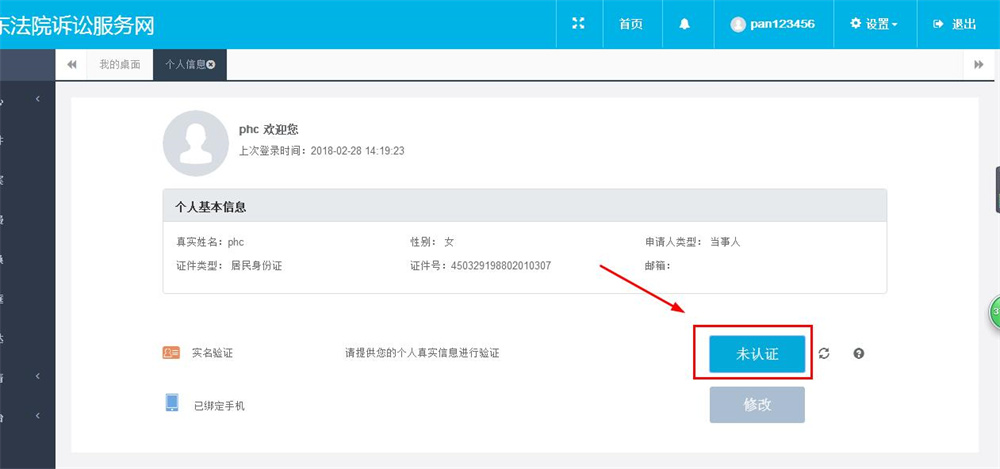Expand the 设置 settings dropdown

coord(874,24)
